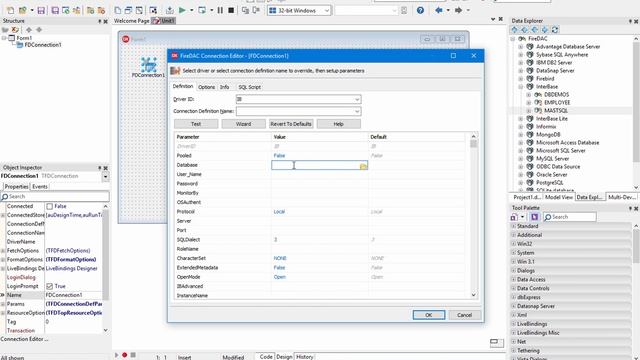
Task: Collapse the InterBase node in the Data Explorer
Action: pos(520,87)
